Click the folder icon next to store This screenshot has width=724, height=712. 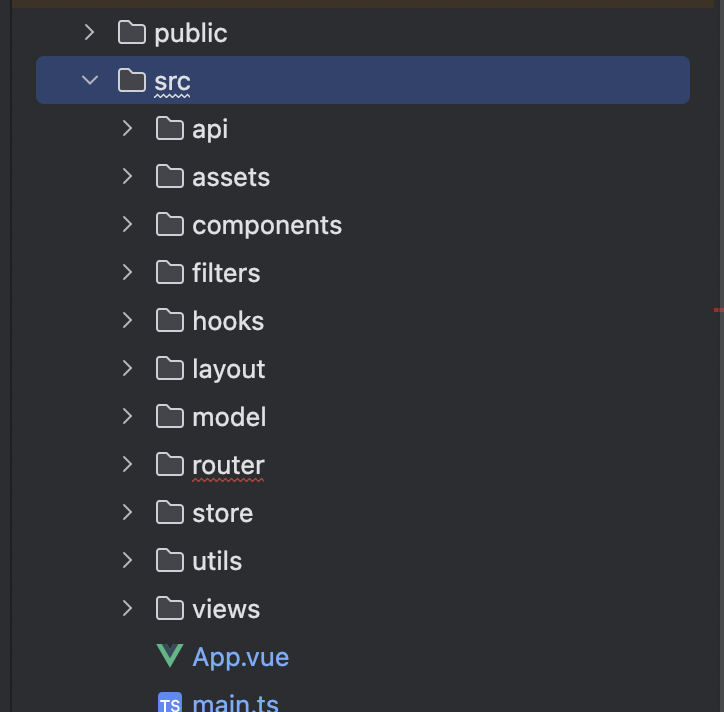coord(170,512)
